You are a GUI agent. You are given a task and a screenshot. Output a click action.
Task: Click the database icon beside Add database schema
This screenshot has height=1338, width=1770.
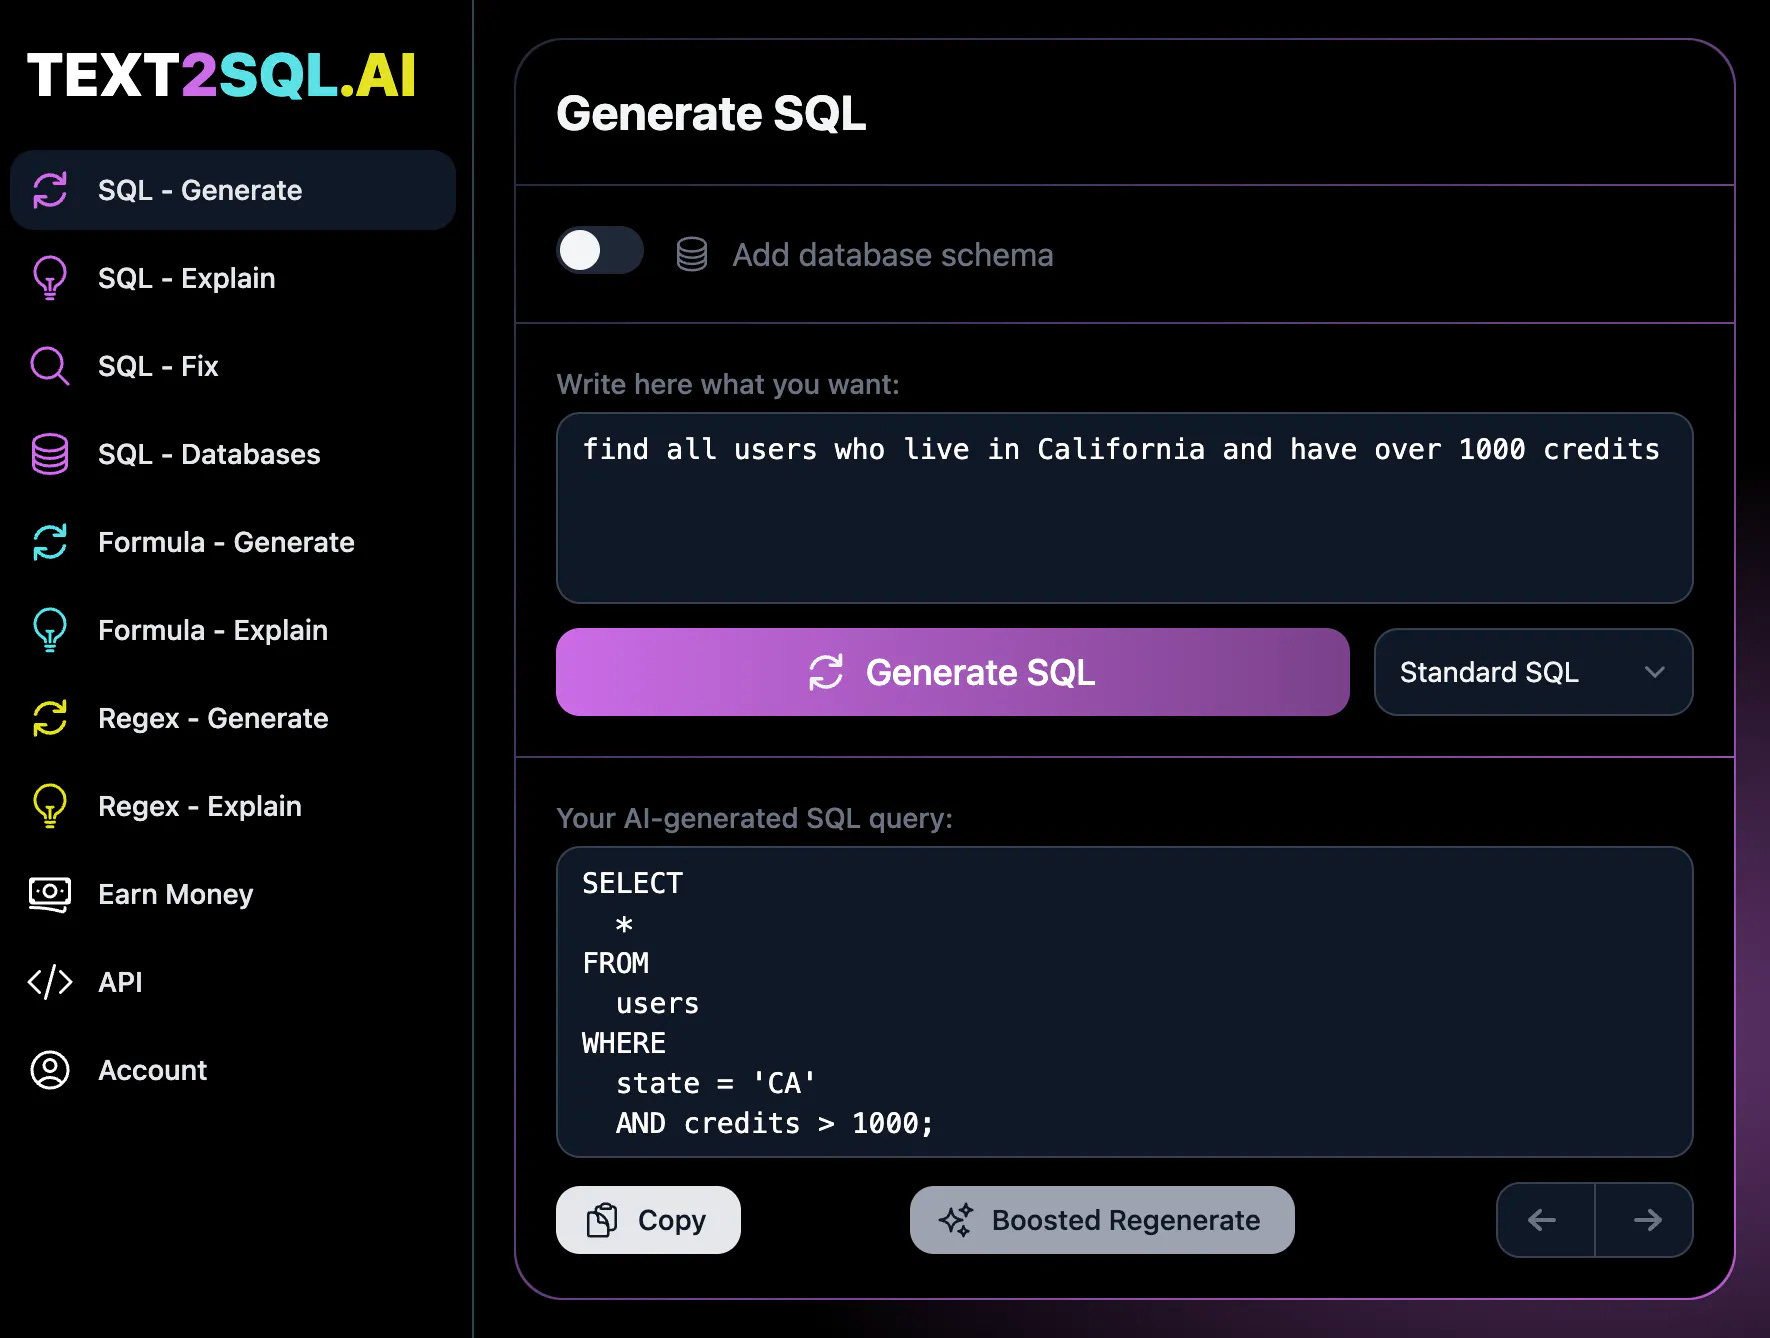(x=692, y=254)
